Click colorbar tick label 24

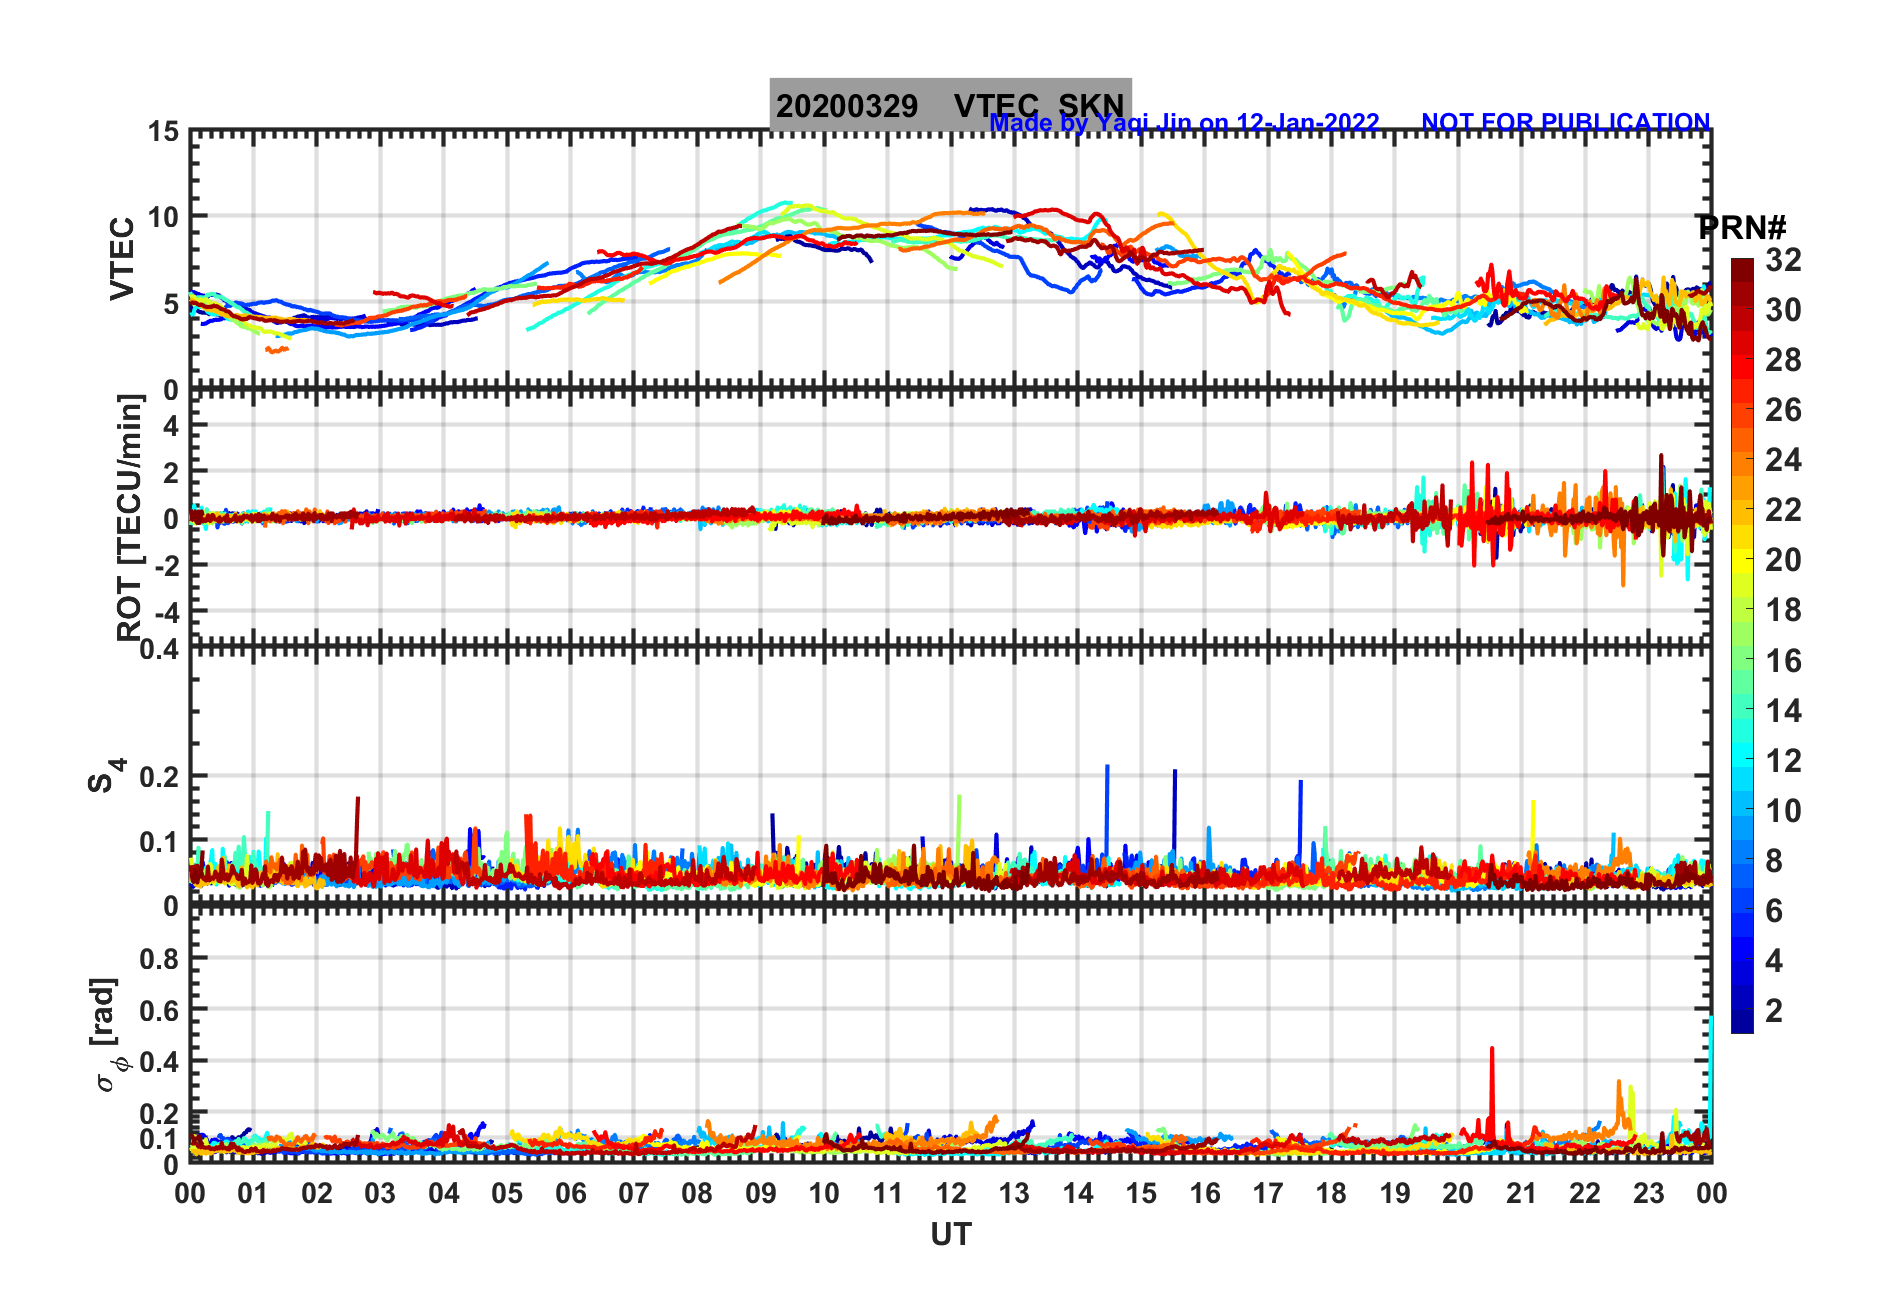[x=1783, y=461]
